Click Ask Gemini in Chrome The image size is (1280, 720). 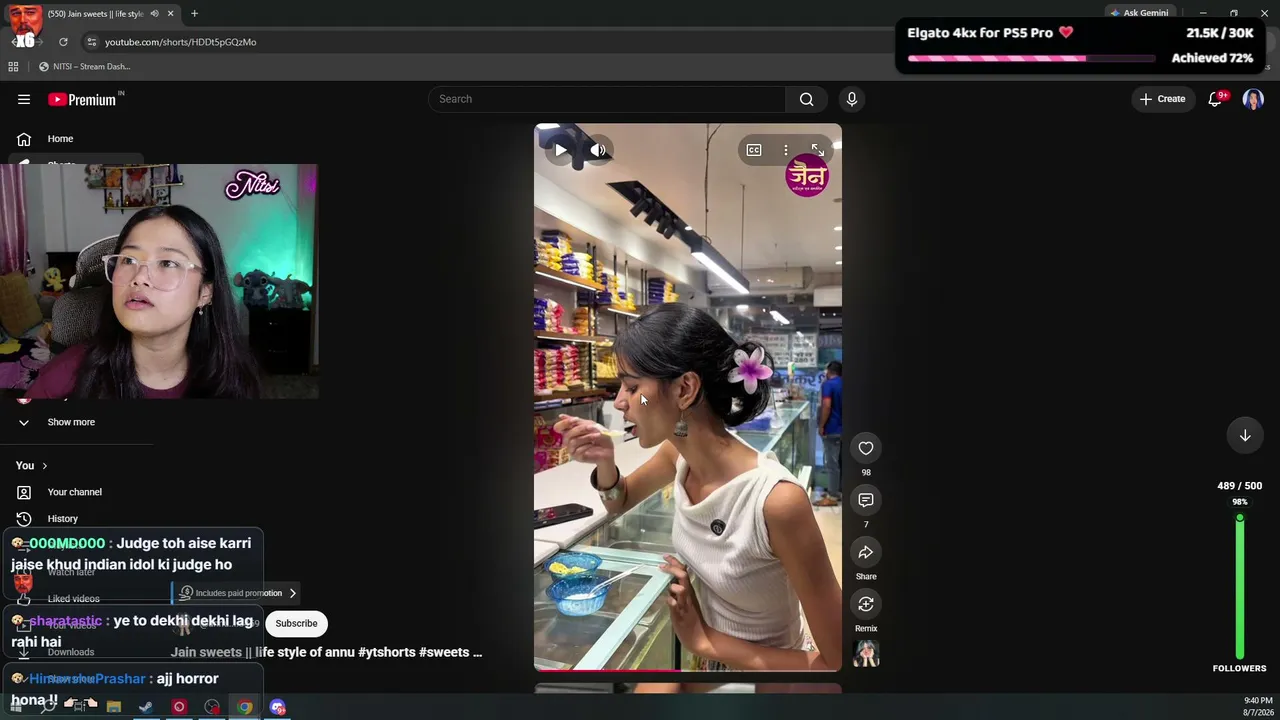(x=1139, y=13)
